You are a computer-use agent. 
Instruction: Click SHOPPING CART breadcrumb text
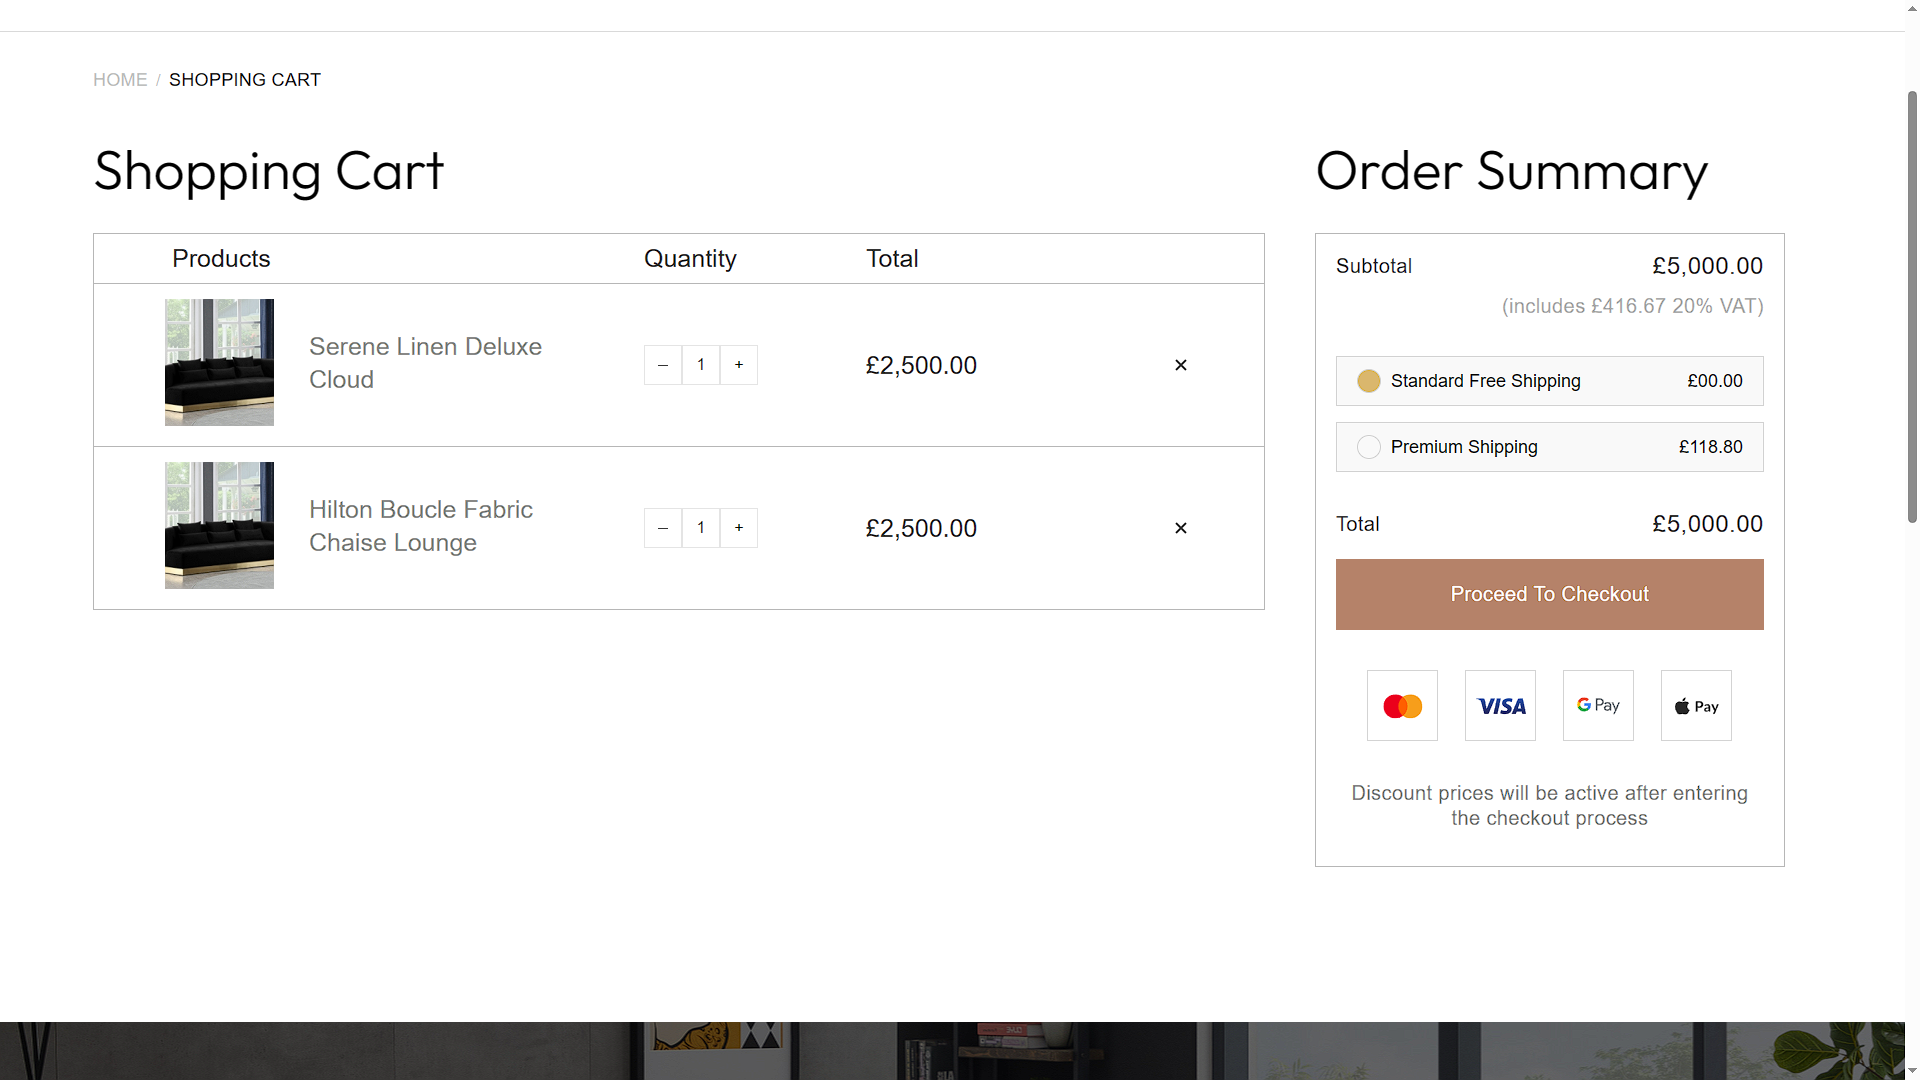tap(245, 80)
